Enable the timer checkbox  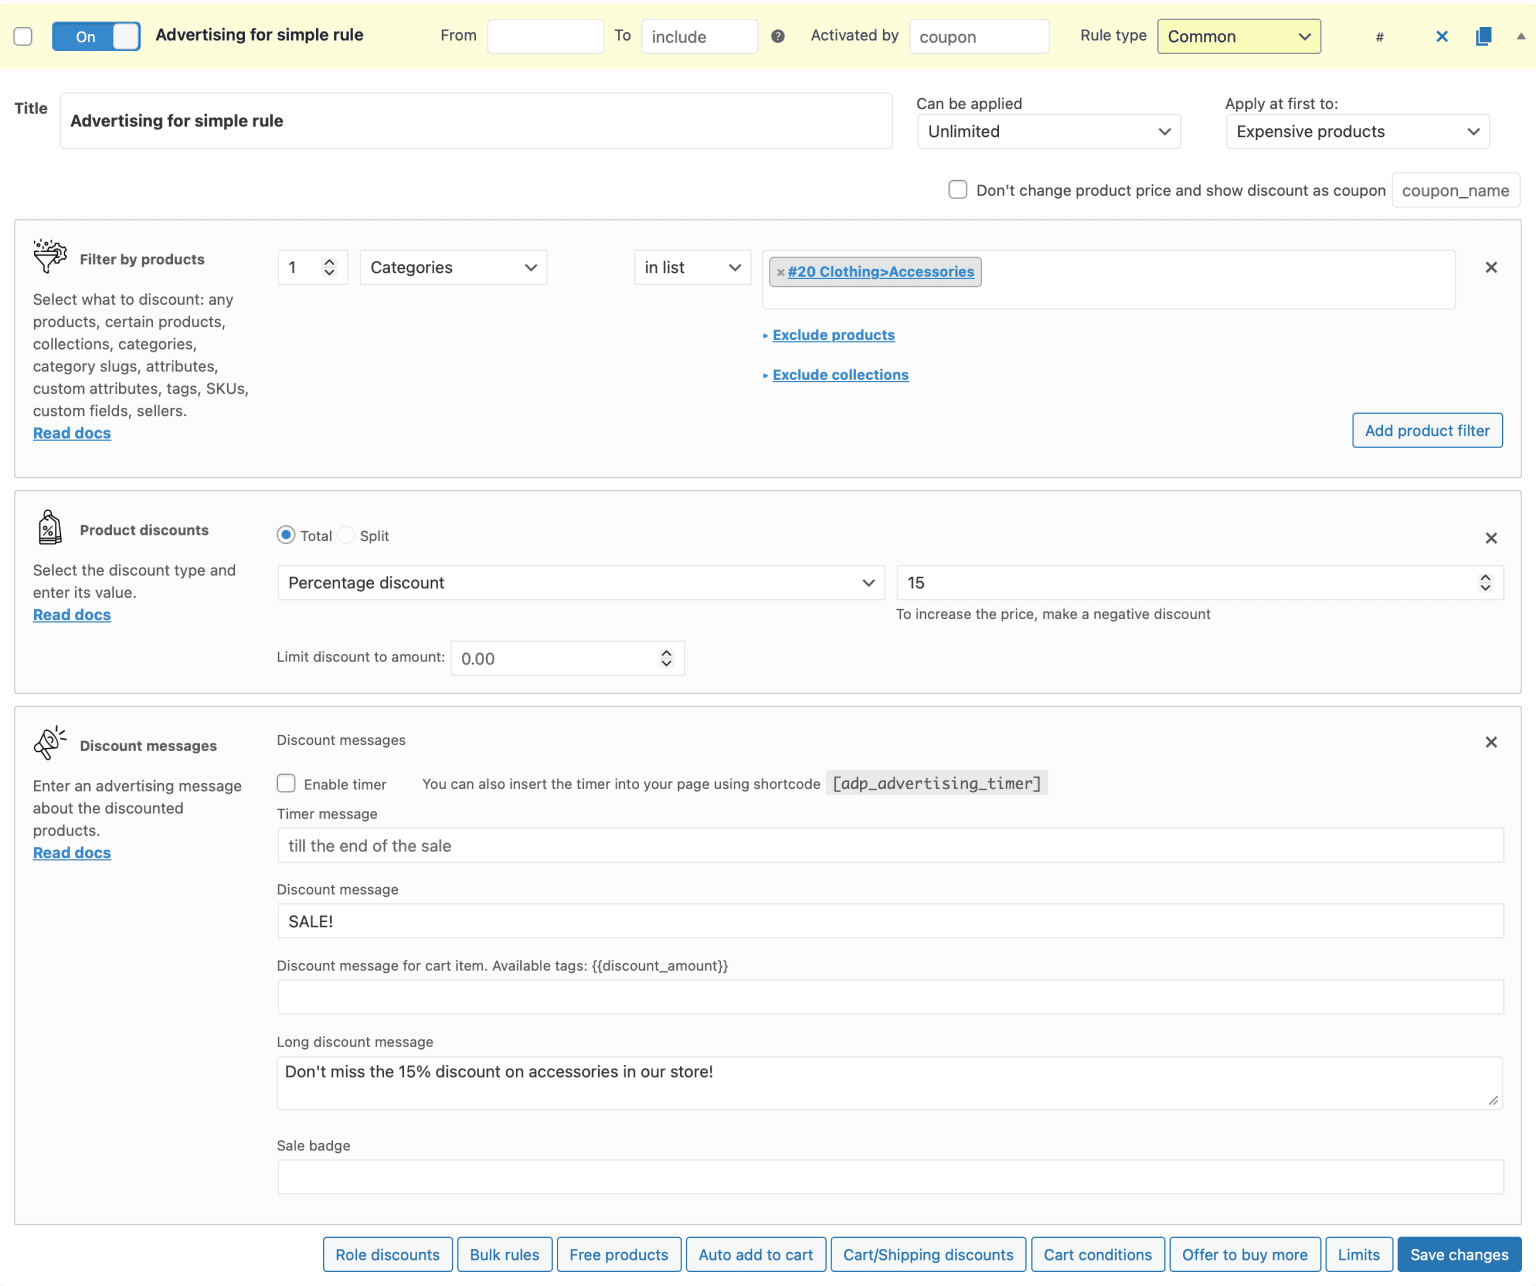(x=287, y=783)
